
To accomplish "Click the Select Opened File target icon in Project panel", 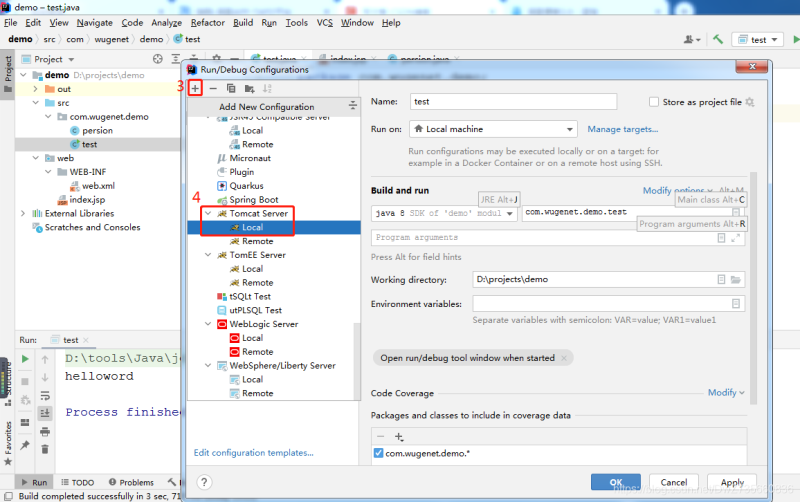I will coord(158,59).
